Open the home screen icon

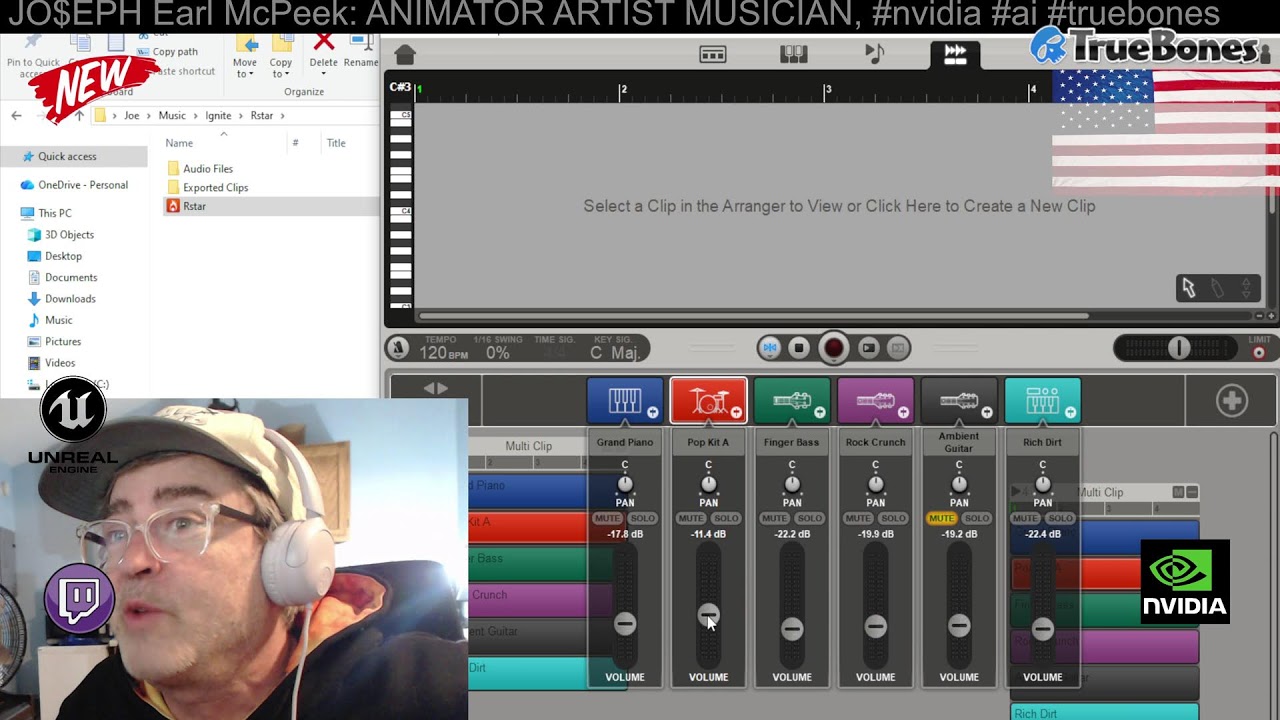(405, 54)
